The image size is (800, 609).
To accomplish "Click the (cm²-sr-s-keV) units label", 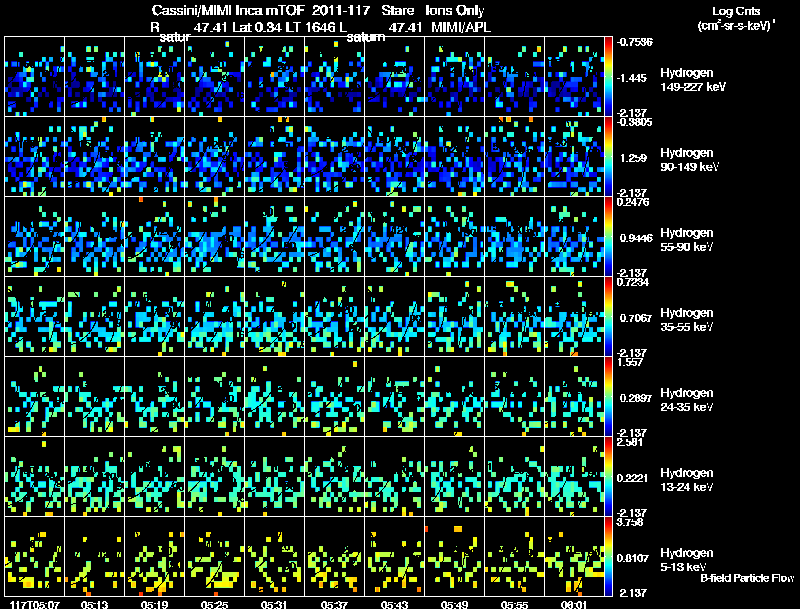I will (x=736, y=25).
